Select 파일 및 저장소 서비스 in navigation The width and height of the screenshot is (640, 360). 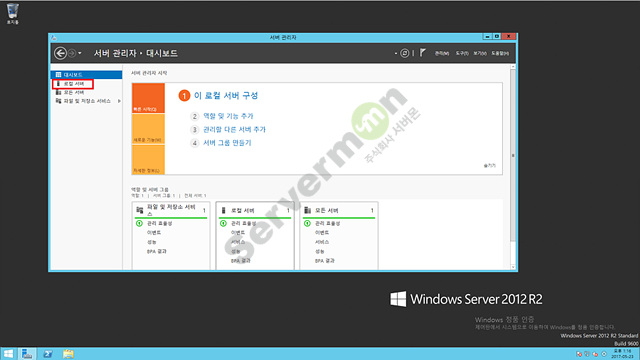(87, 101)
